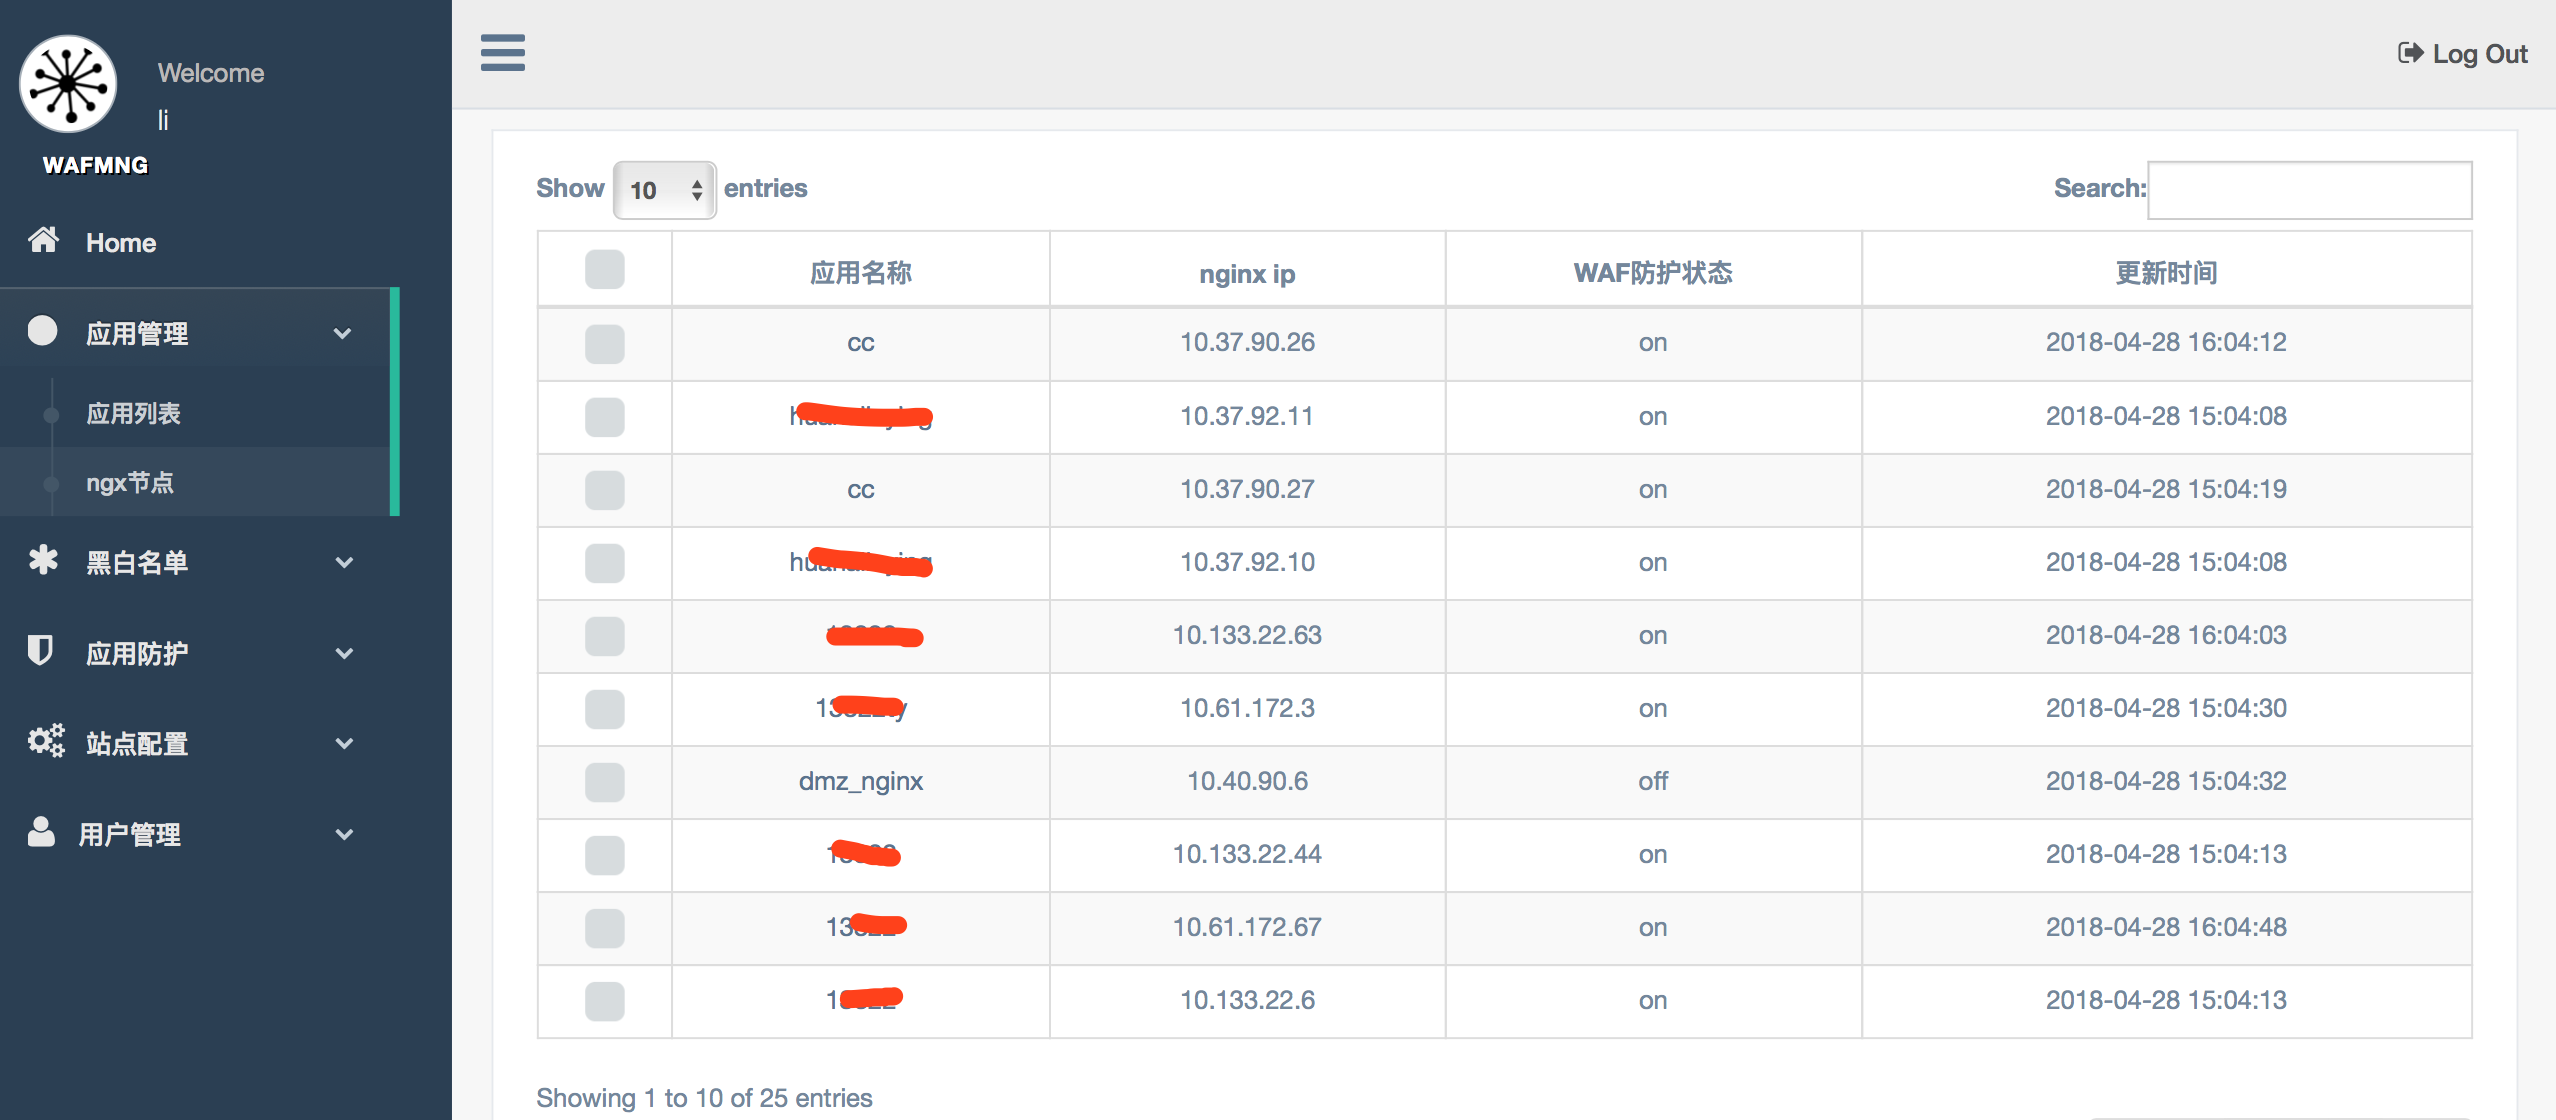Click the 黑白名单 asterisk icon
This screenshot has height=1120, width=2556.
point(43,560)
